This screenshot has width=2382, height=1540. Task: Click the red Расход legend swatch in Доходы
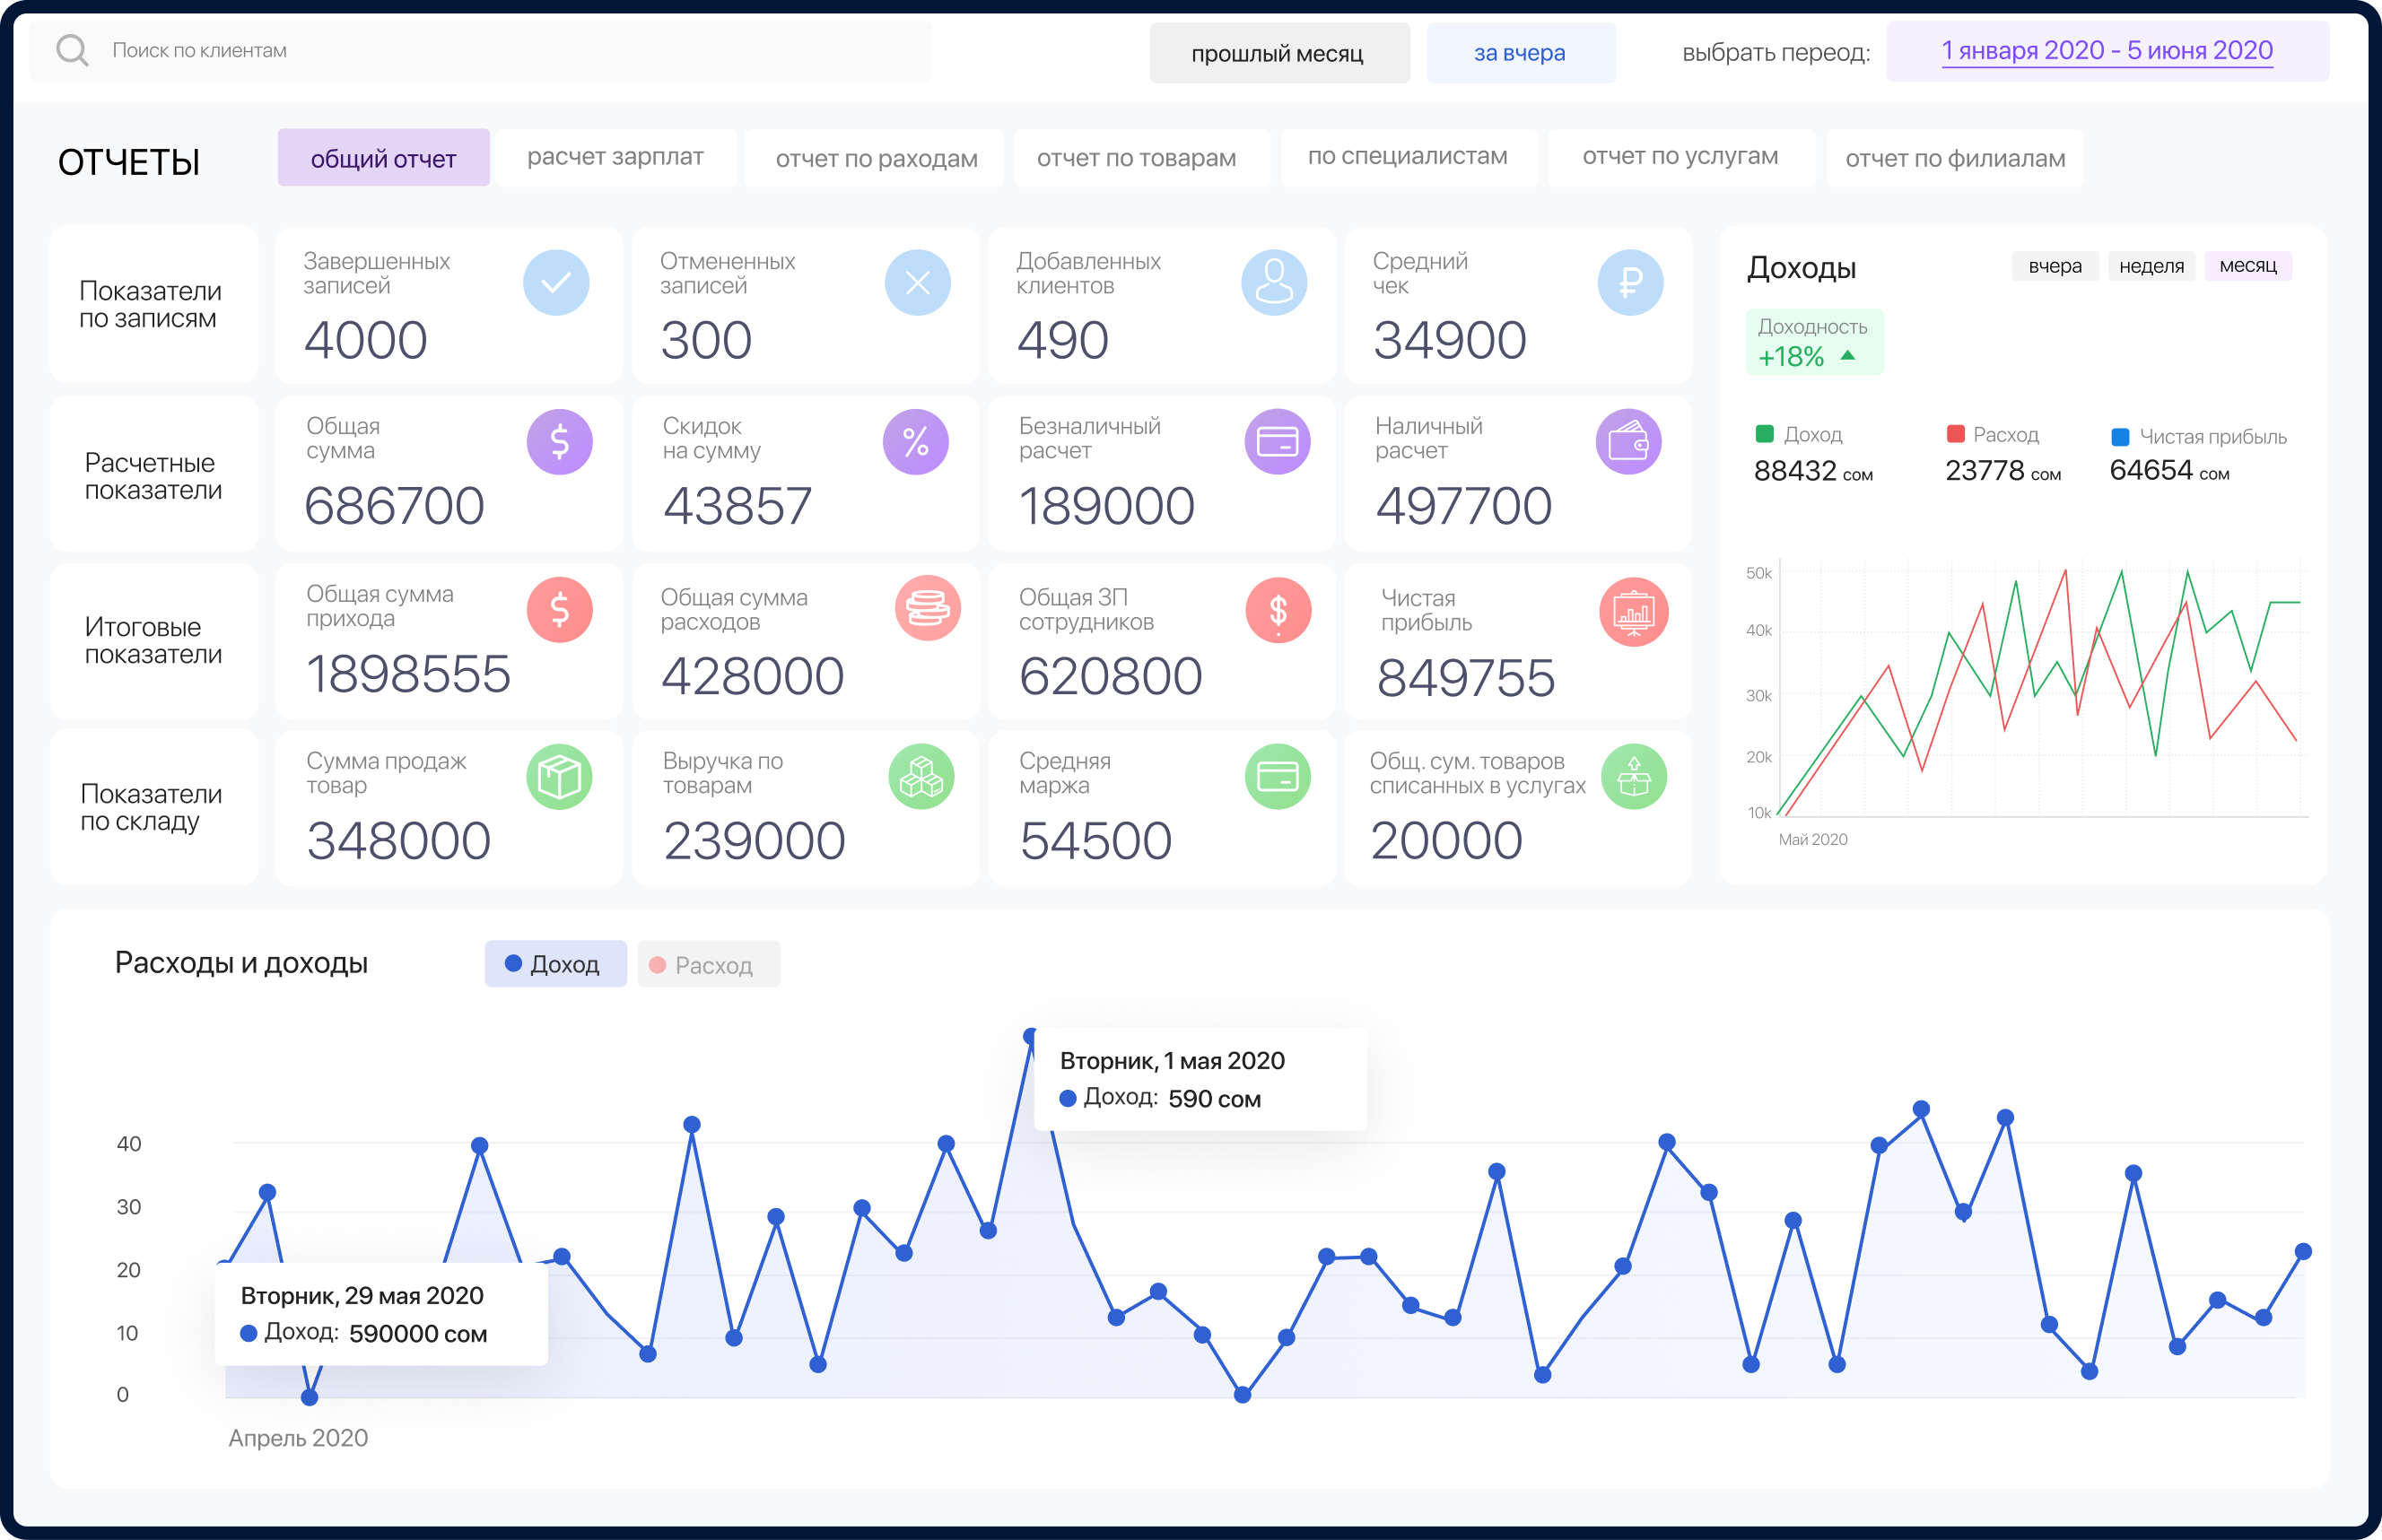[x=1955, y=433]
